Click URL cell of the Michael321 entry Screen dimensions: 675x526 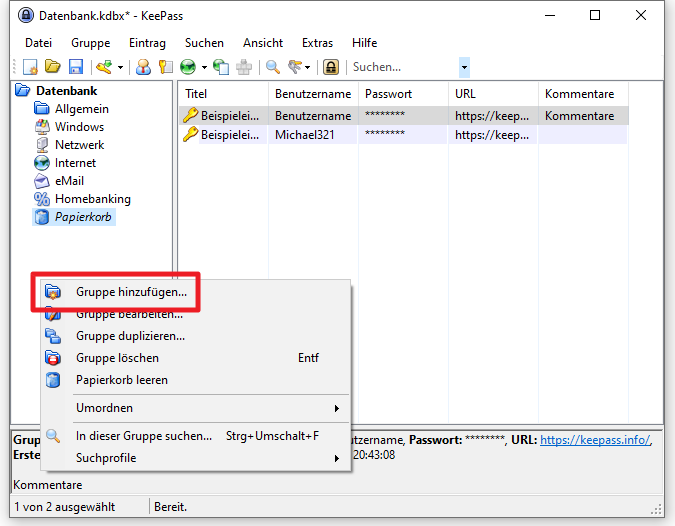(493, 135)
